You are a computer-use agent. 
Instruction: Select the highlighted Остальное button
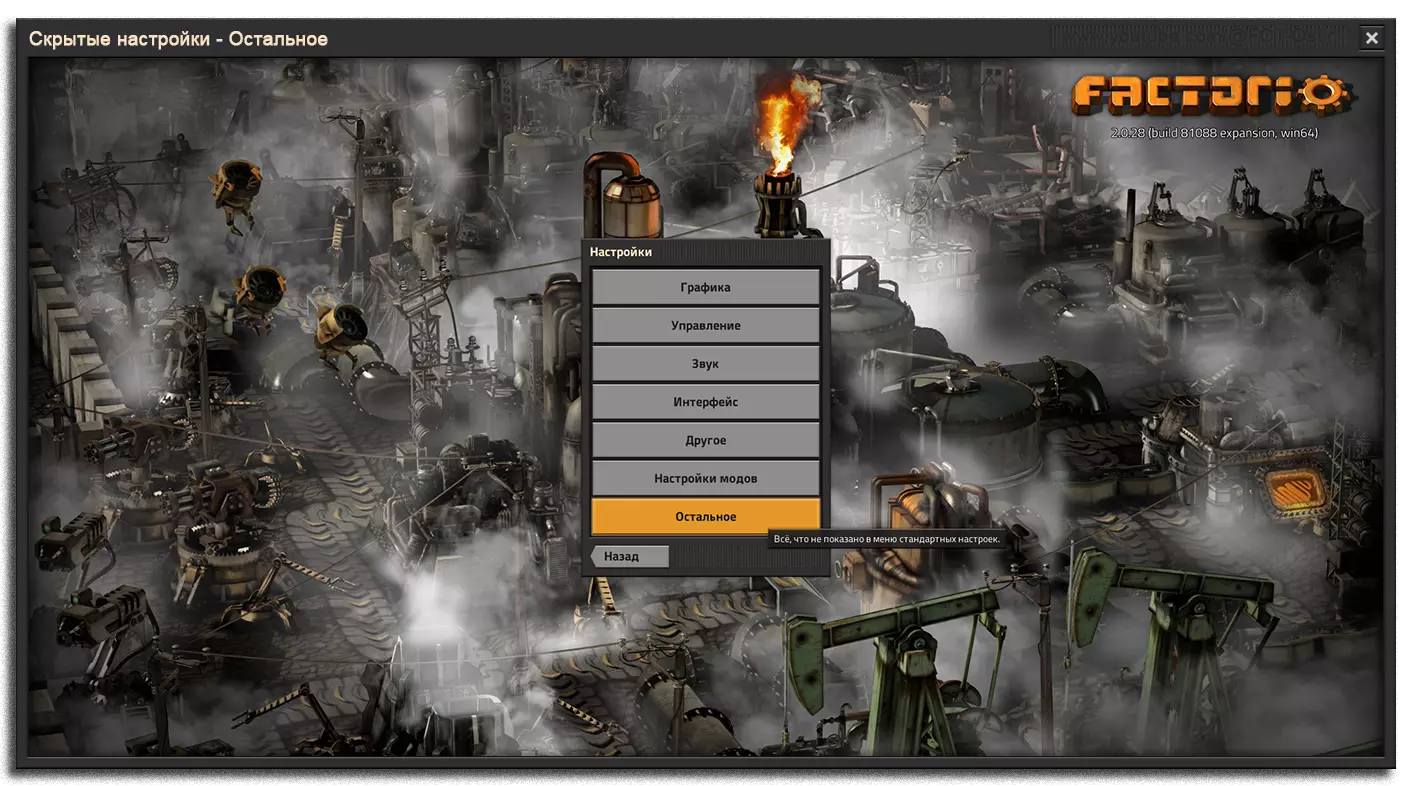click(x=705, y=516)
